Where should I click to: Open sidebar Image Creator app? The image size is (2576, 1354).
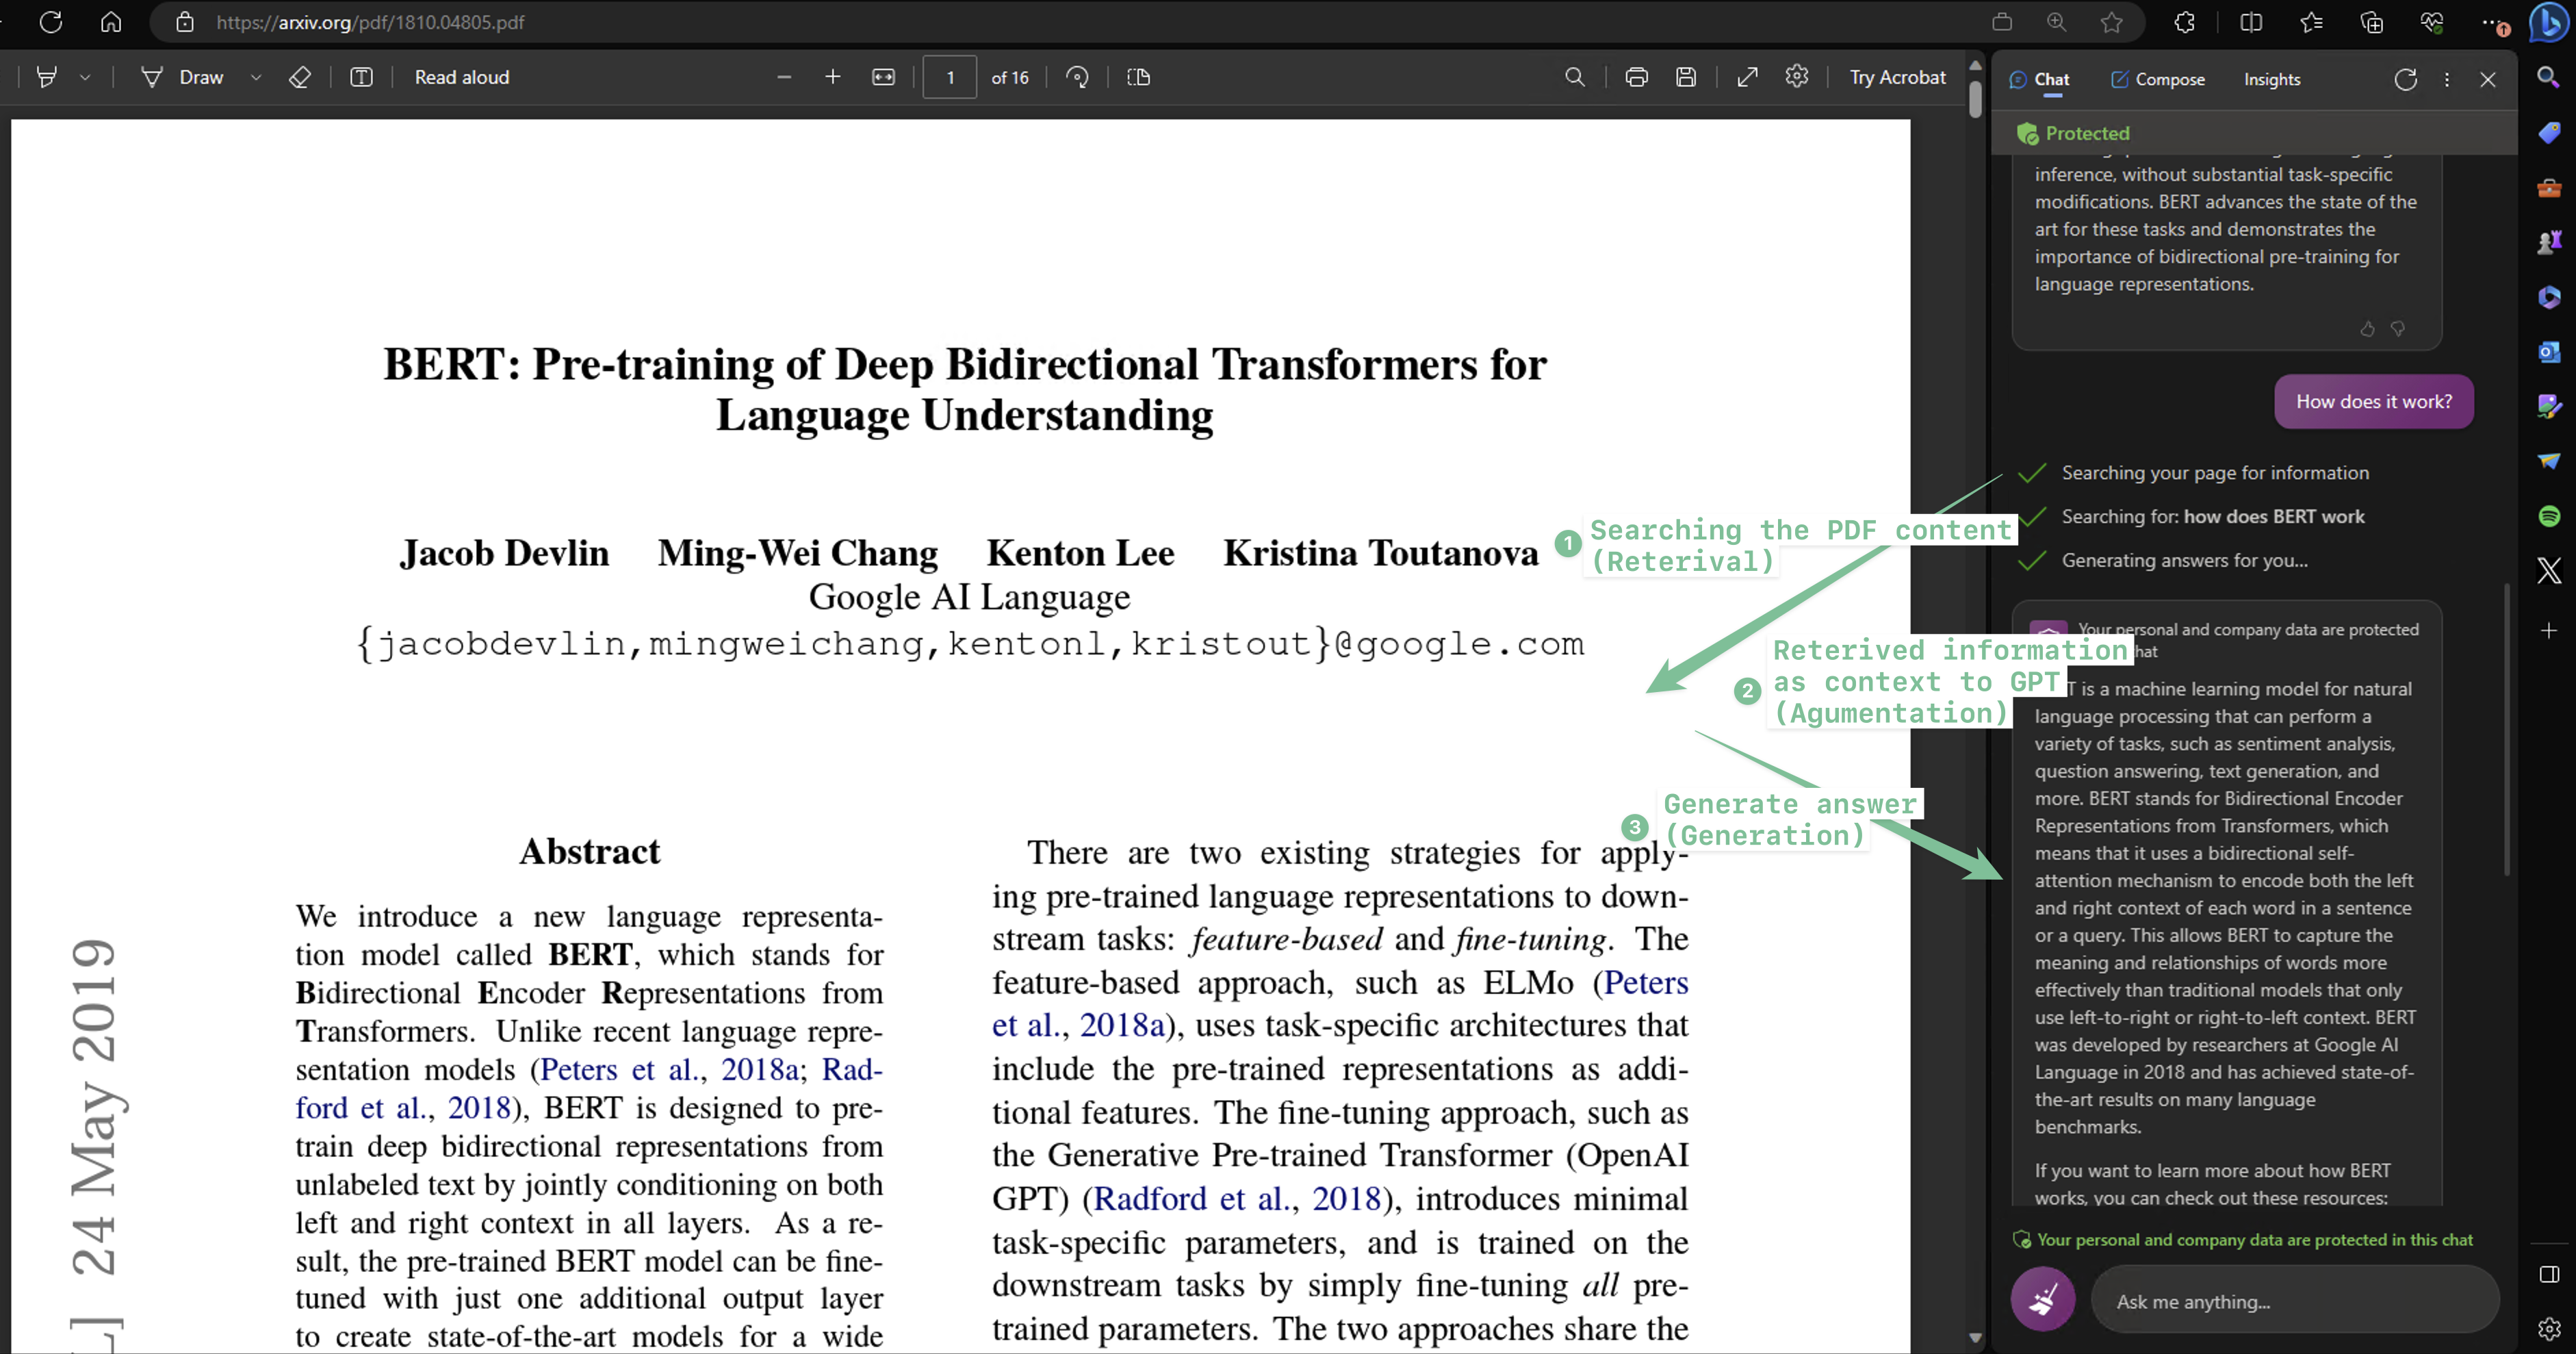tap(2549, 405)
